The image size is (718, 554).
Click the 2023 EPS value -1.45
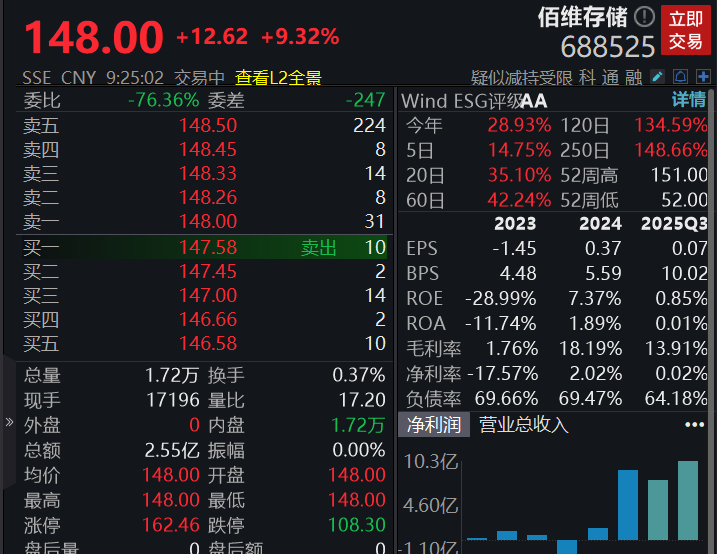514,249
